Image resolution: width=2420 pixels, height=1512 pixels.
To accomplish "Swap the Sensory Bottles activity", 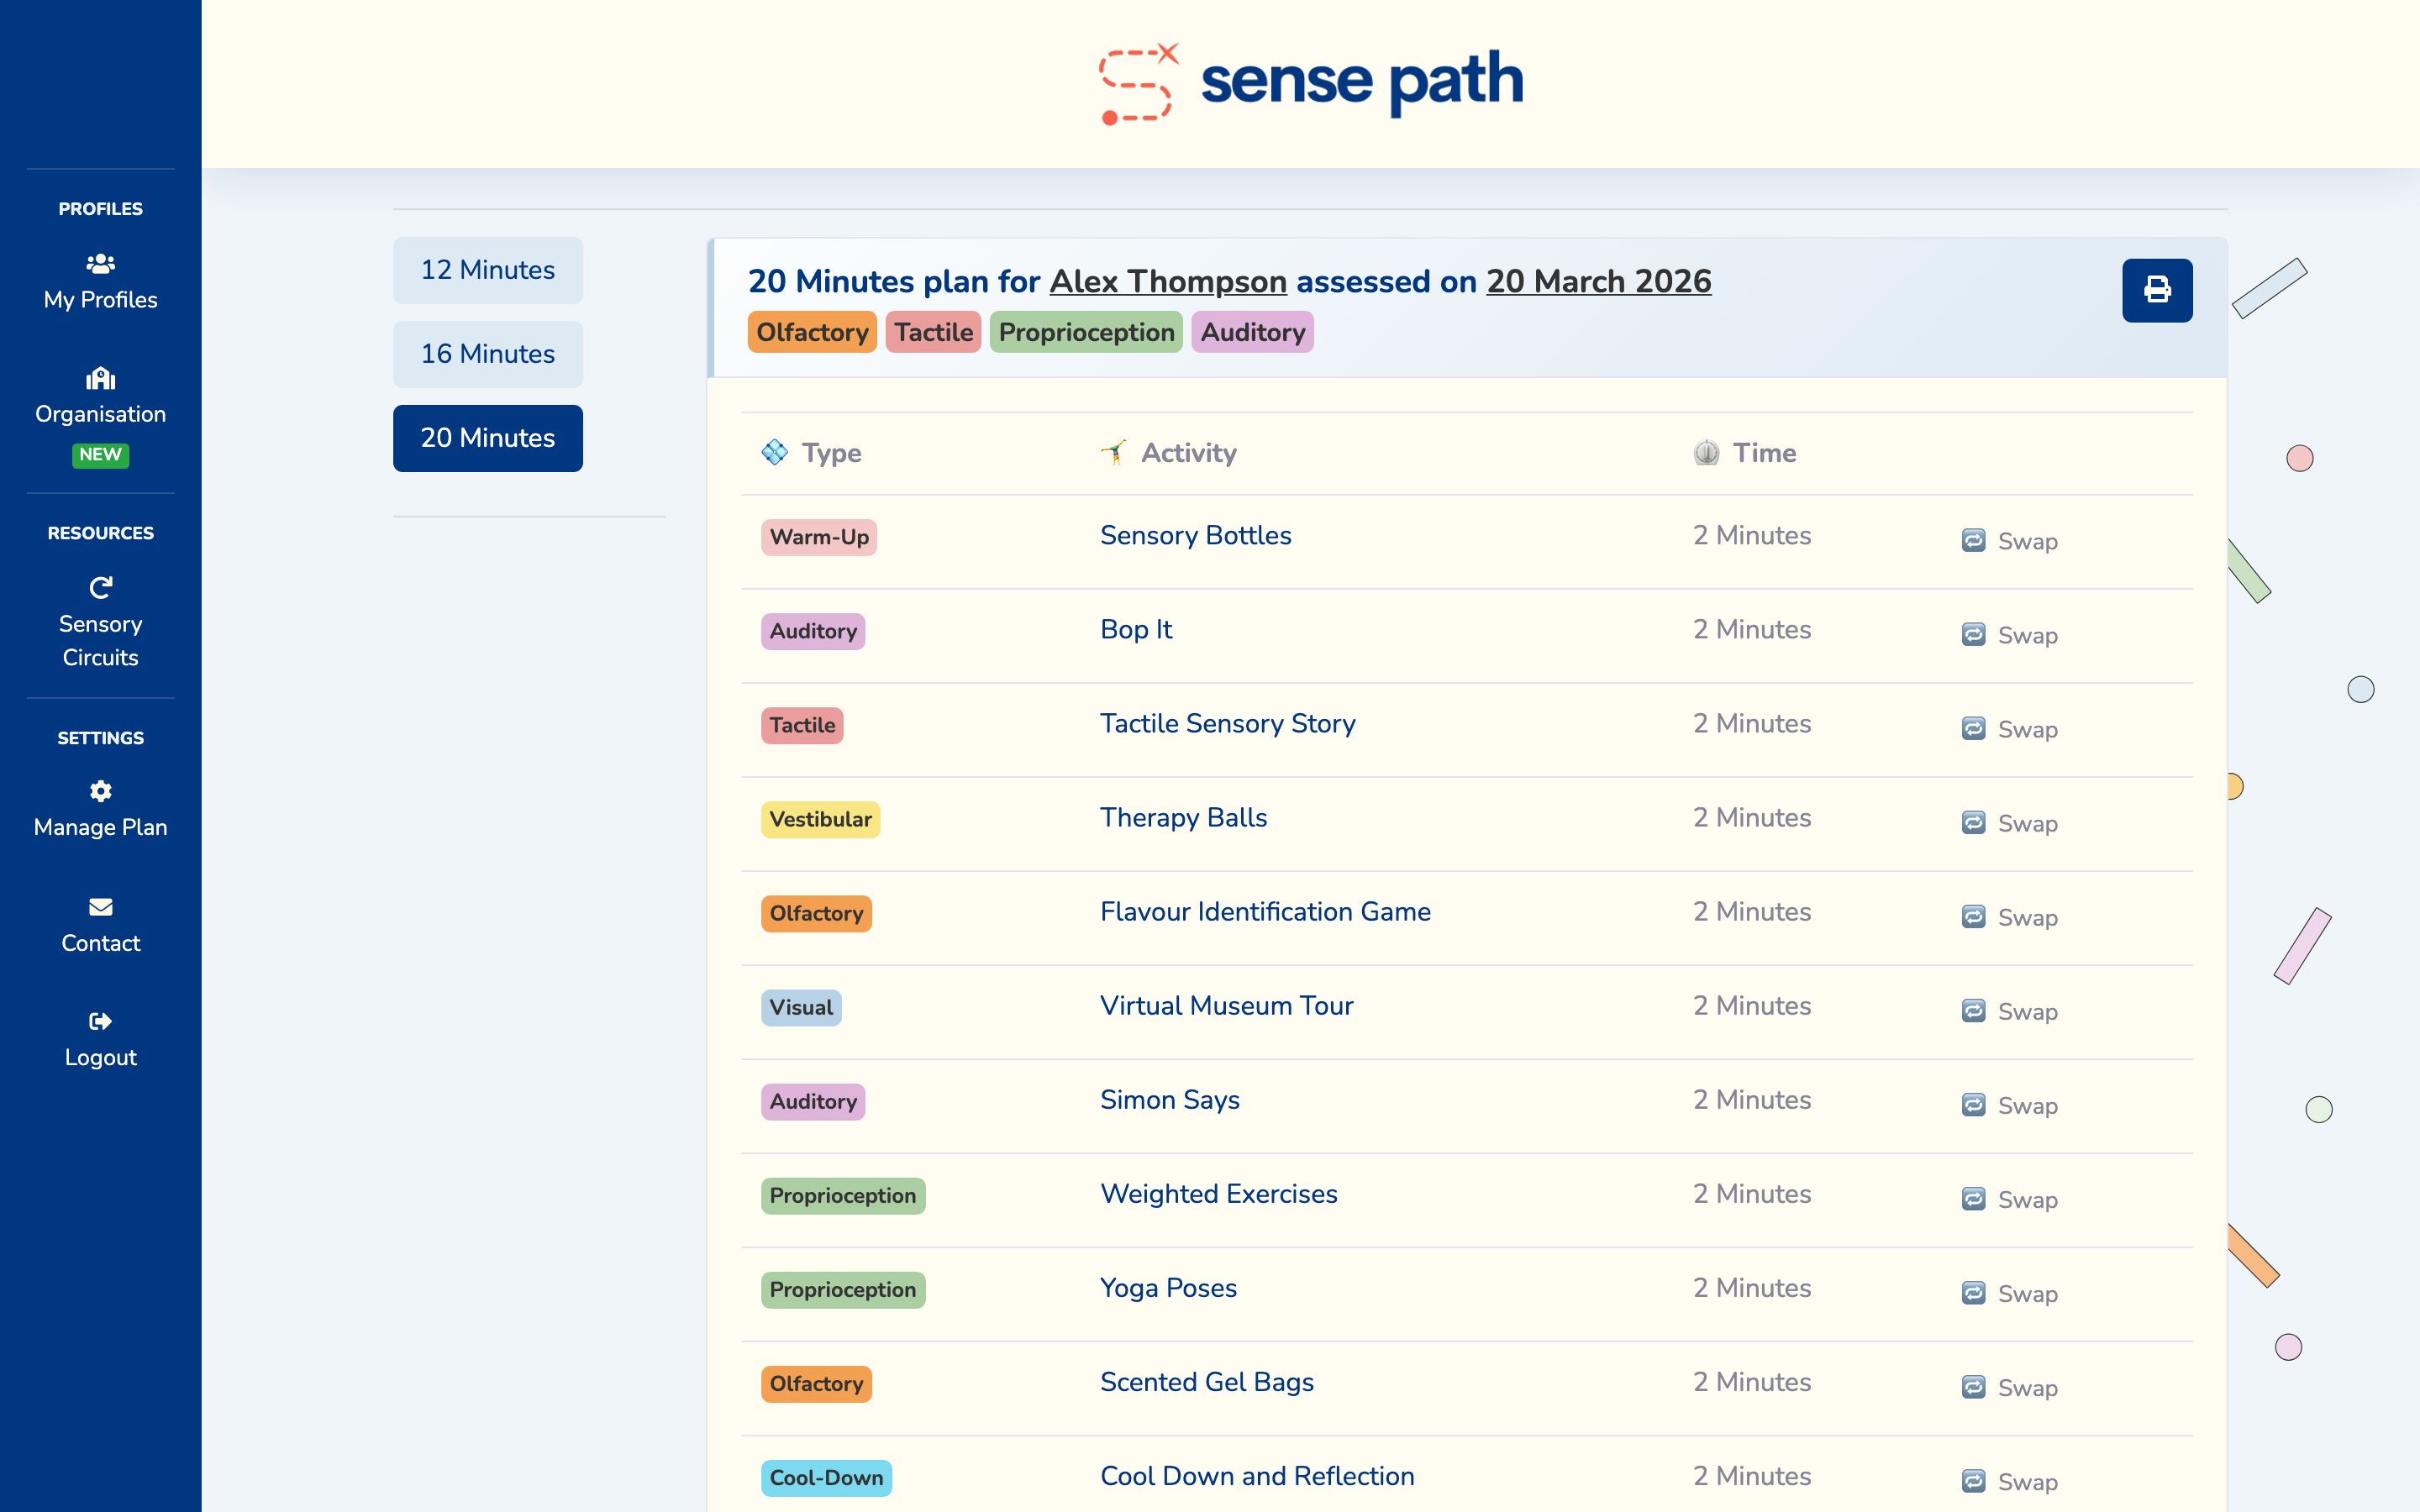I will point(2009,540).
